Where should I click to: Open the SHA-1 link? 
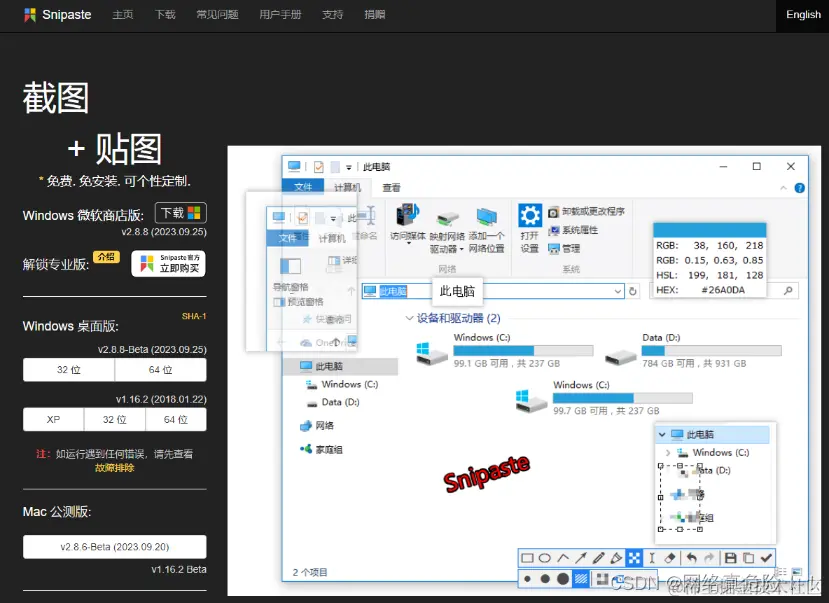(x=194, y=316)
